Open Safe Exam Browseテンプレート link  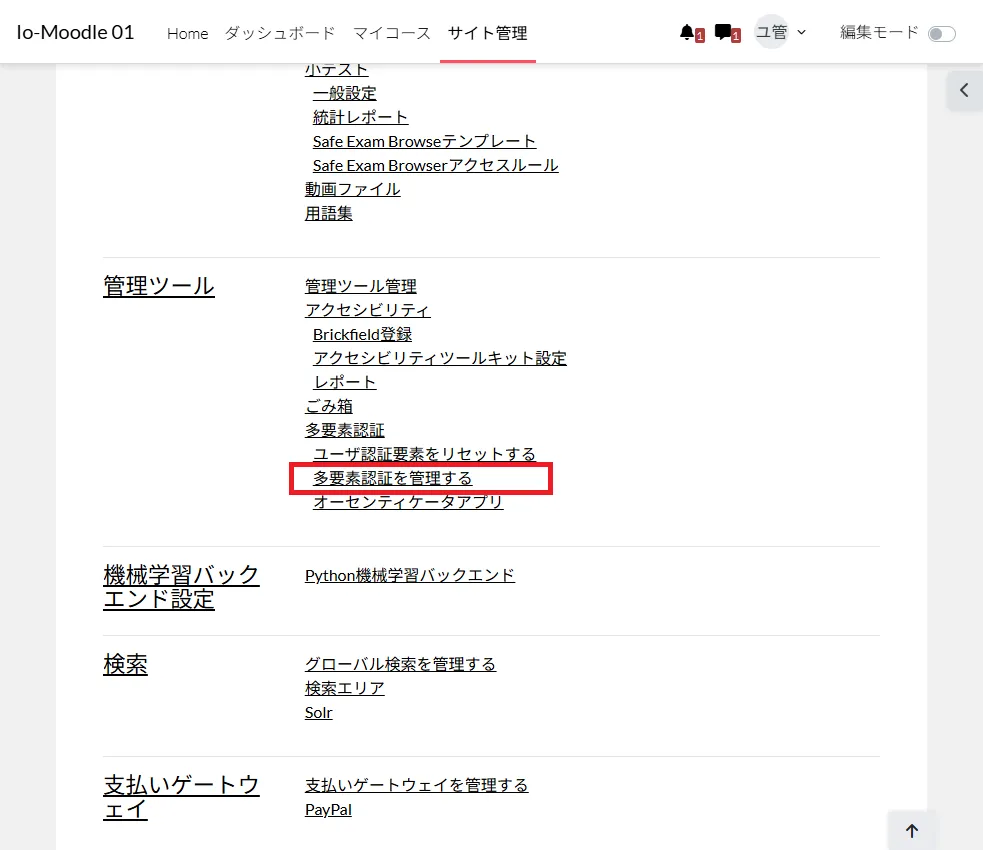424,142
